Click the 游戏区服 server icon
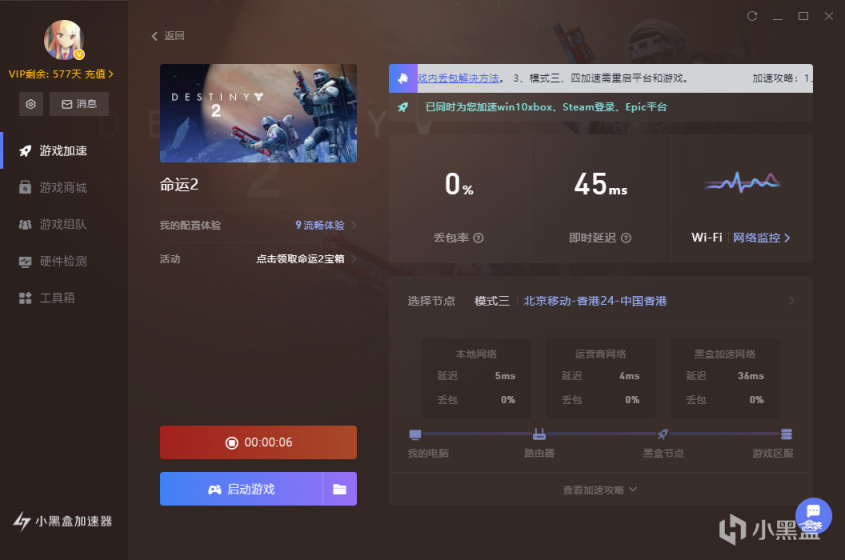 click(787, 434)
